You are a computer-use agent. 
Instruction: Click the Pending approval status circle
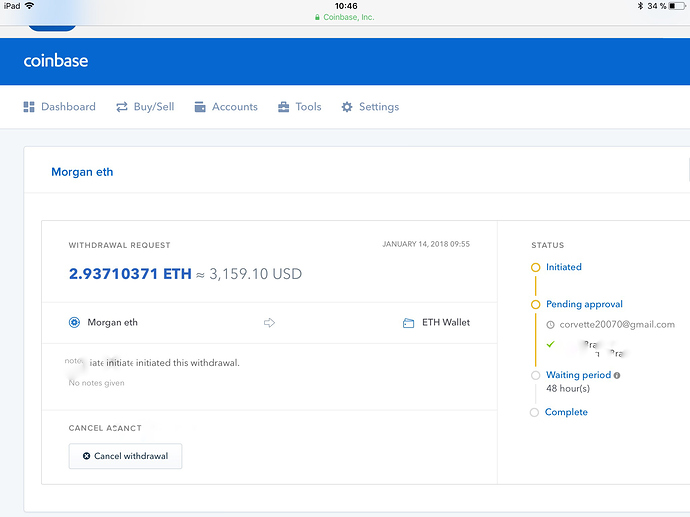tap(536, 304)
